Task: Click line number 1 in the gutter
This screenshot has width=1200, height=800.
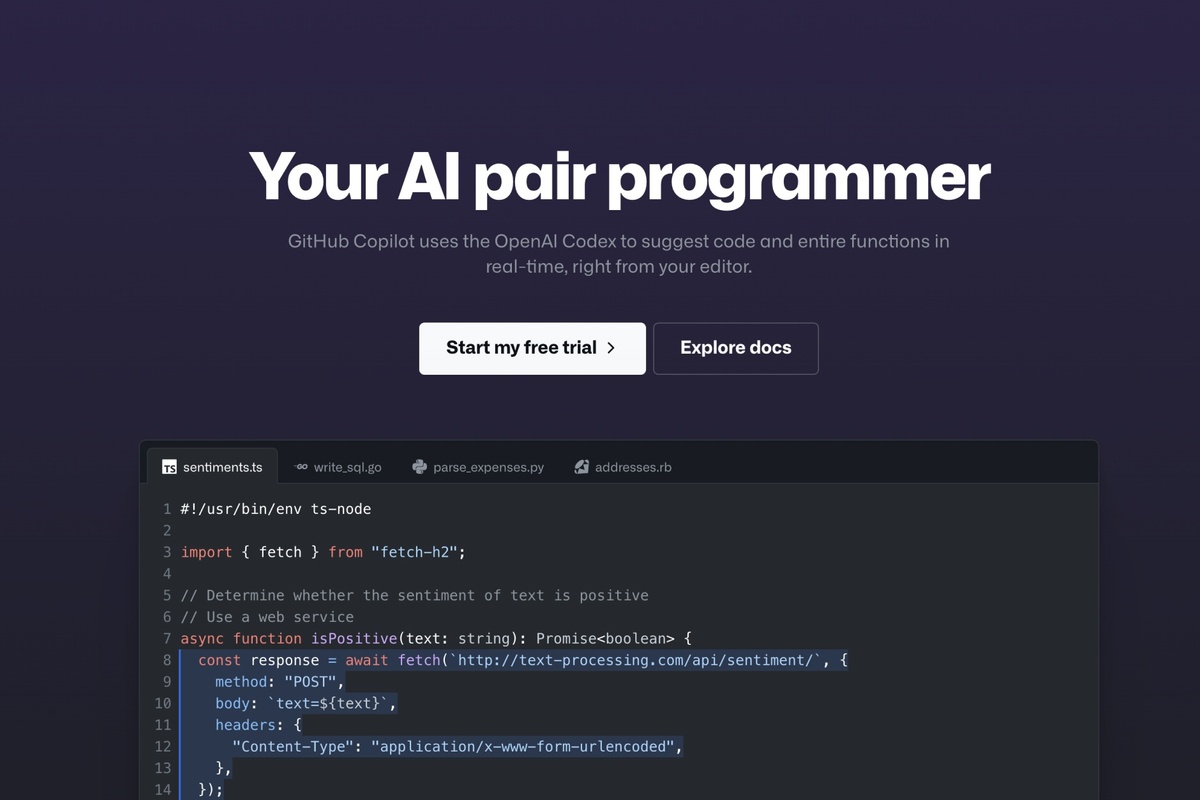Action: [167, 509]
